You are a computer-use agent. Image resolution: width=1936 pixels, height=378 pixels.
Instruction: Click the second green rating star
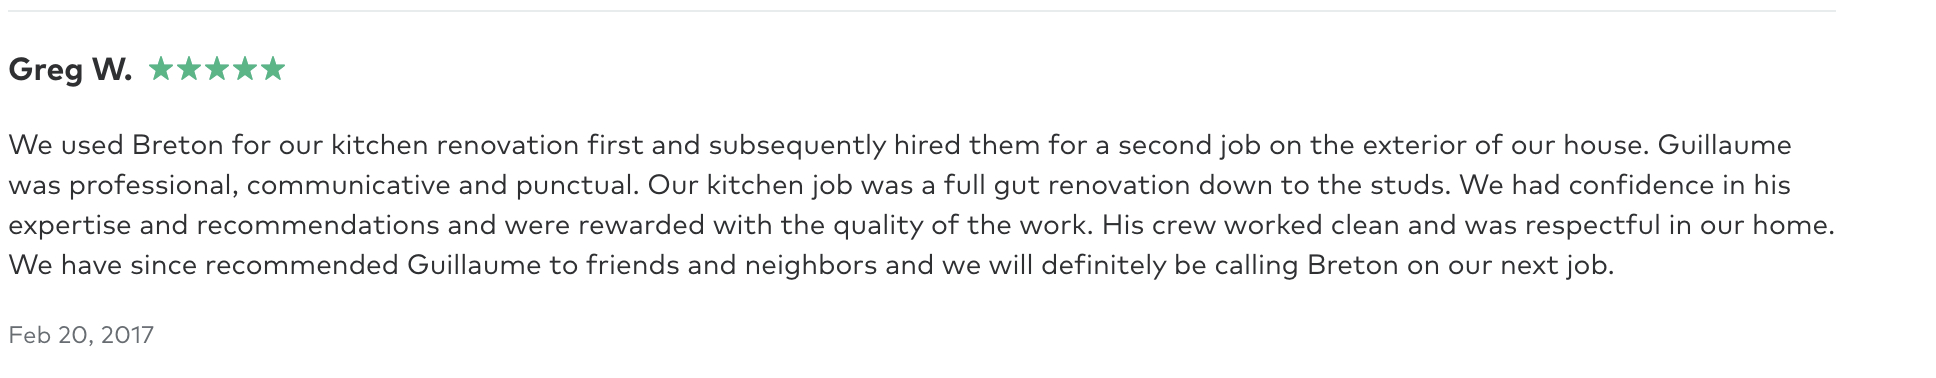pyautogui.click(x=189, y=69)
